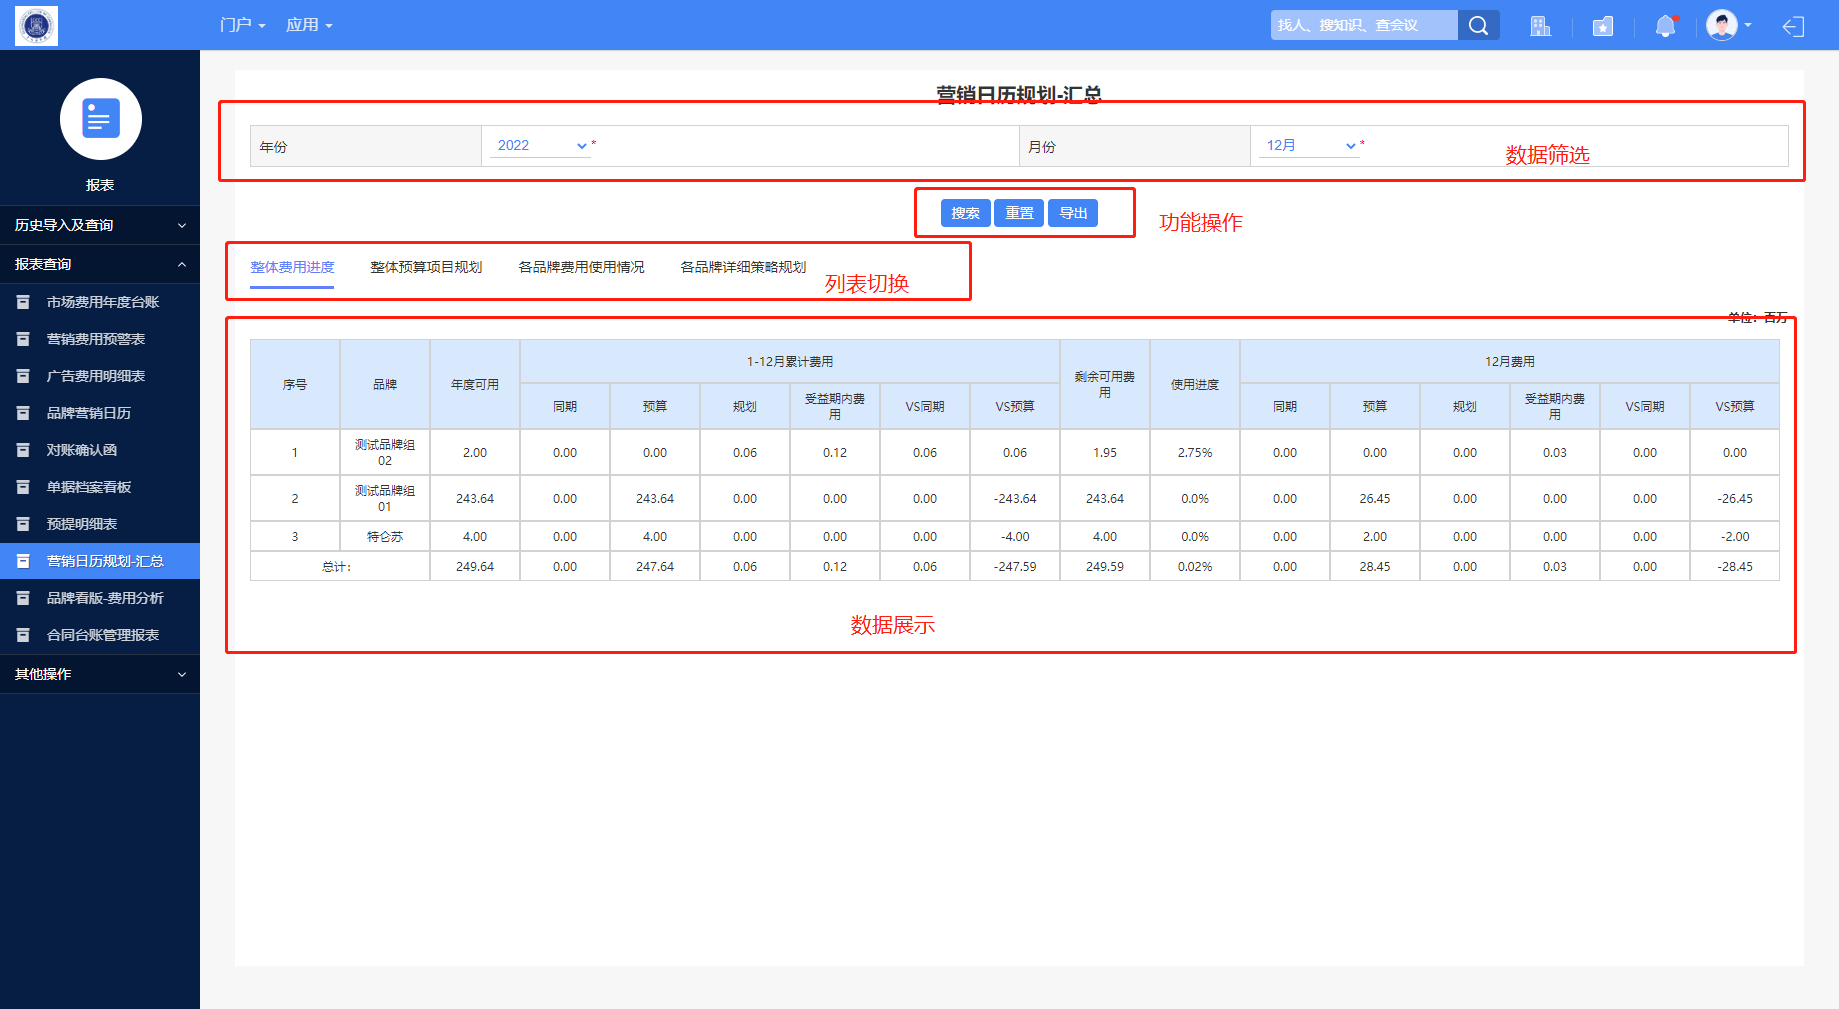Screen dimensions: 1839x1009
Task: Open the starred favorites folder icon
Action: [x=1602, y=27]
